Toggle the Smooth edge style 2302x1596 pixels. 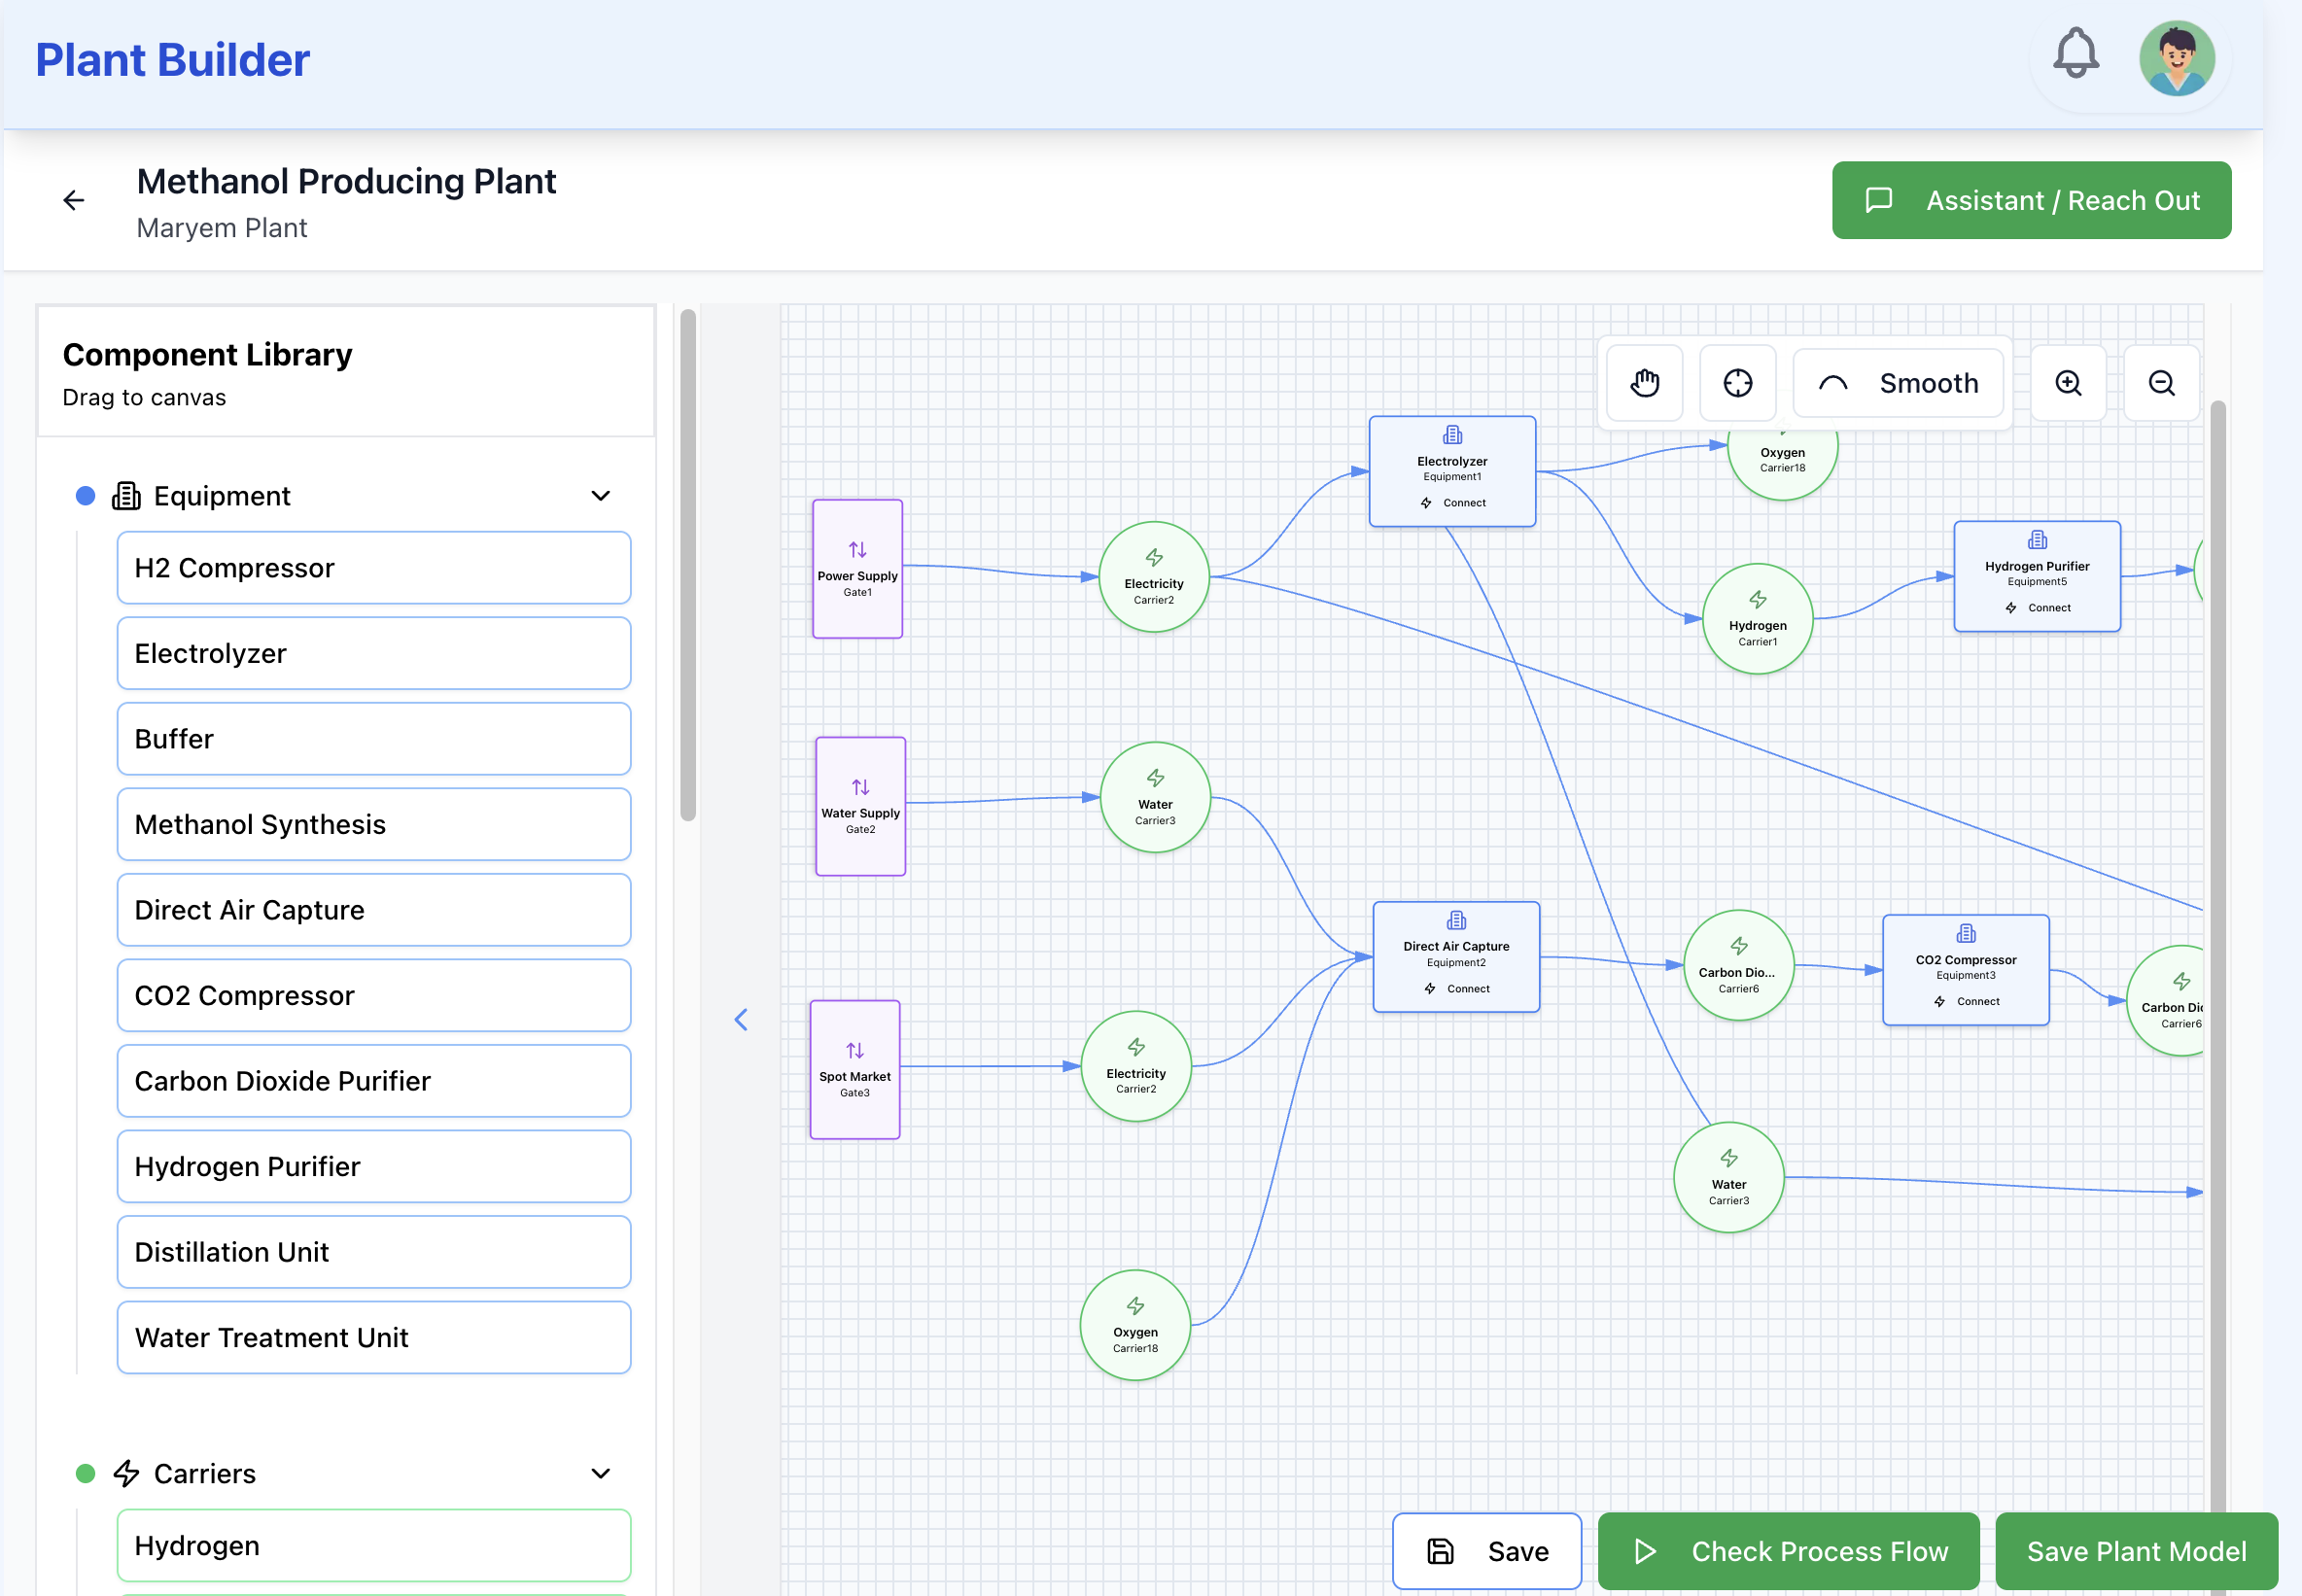pyautogui.click(x=1898, y=383)
